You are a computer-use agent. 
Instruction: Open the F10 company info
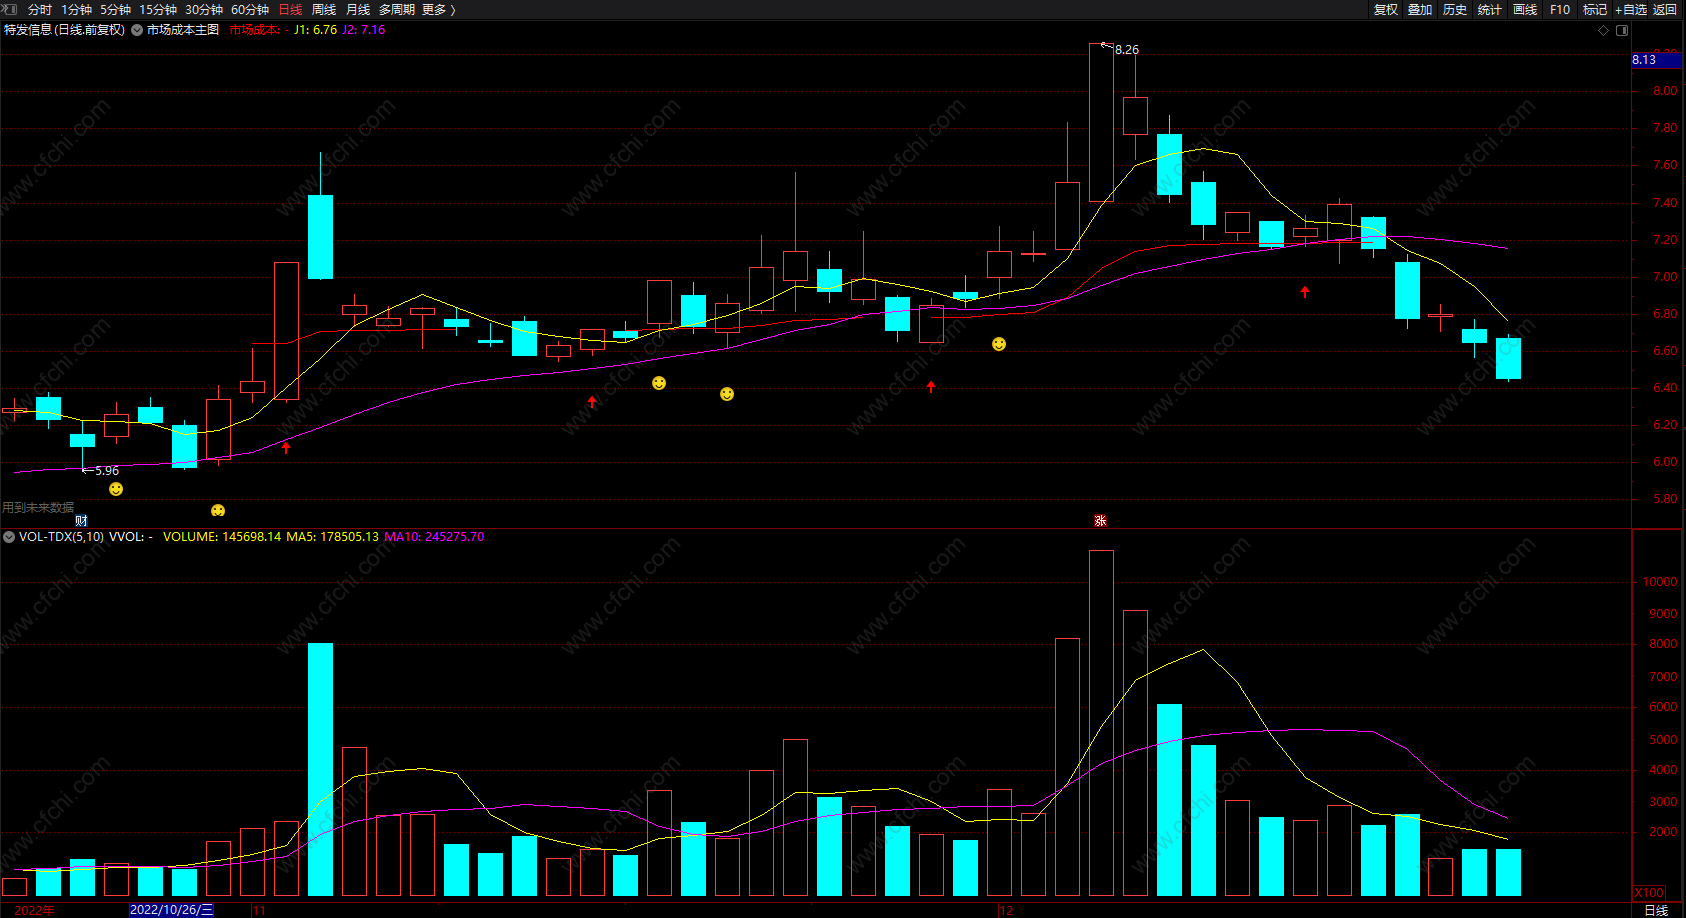click(1560, 10)
